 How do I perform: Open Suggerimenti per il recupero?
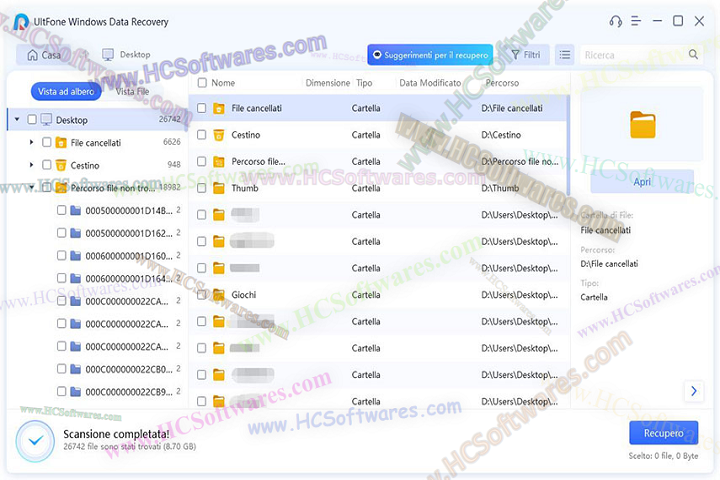(x=430, y=55)
